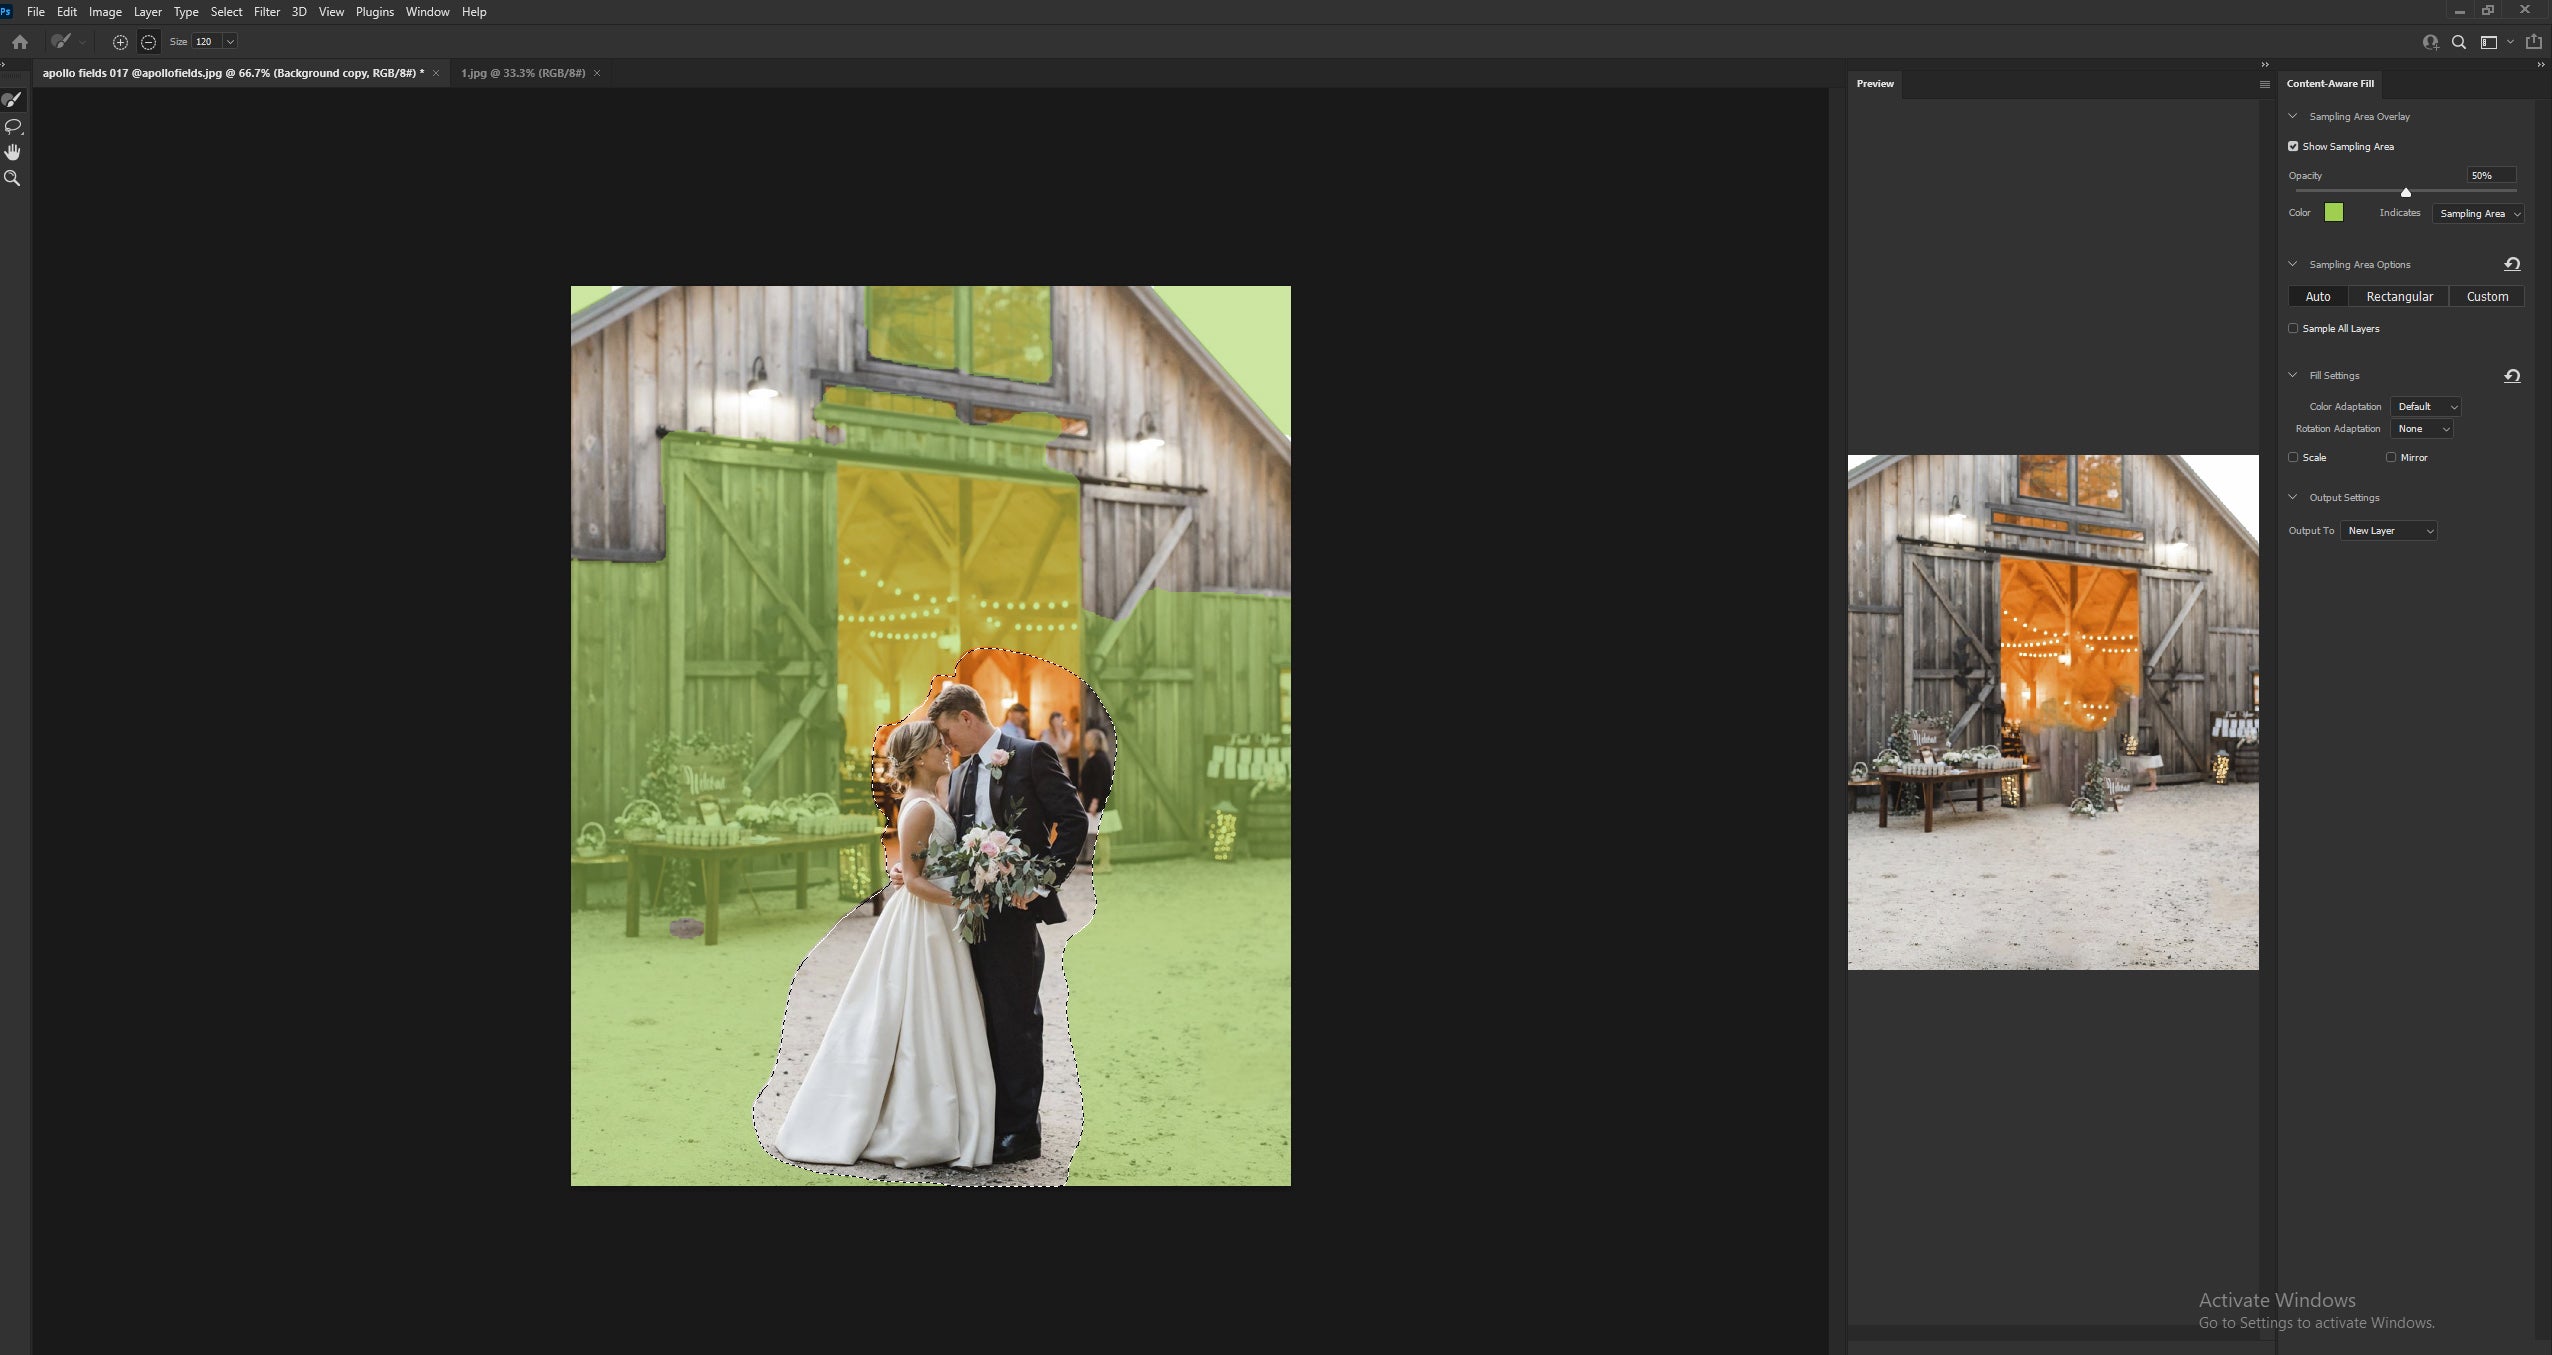The height and width of the screenshot is (1355, 2552).
Task: Toggle Show Sampling Area checkbox
Action: coord(2292,145)
